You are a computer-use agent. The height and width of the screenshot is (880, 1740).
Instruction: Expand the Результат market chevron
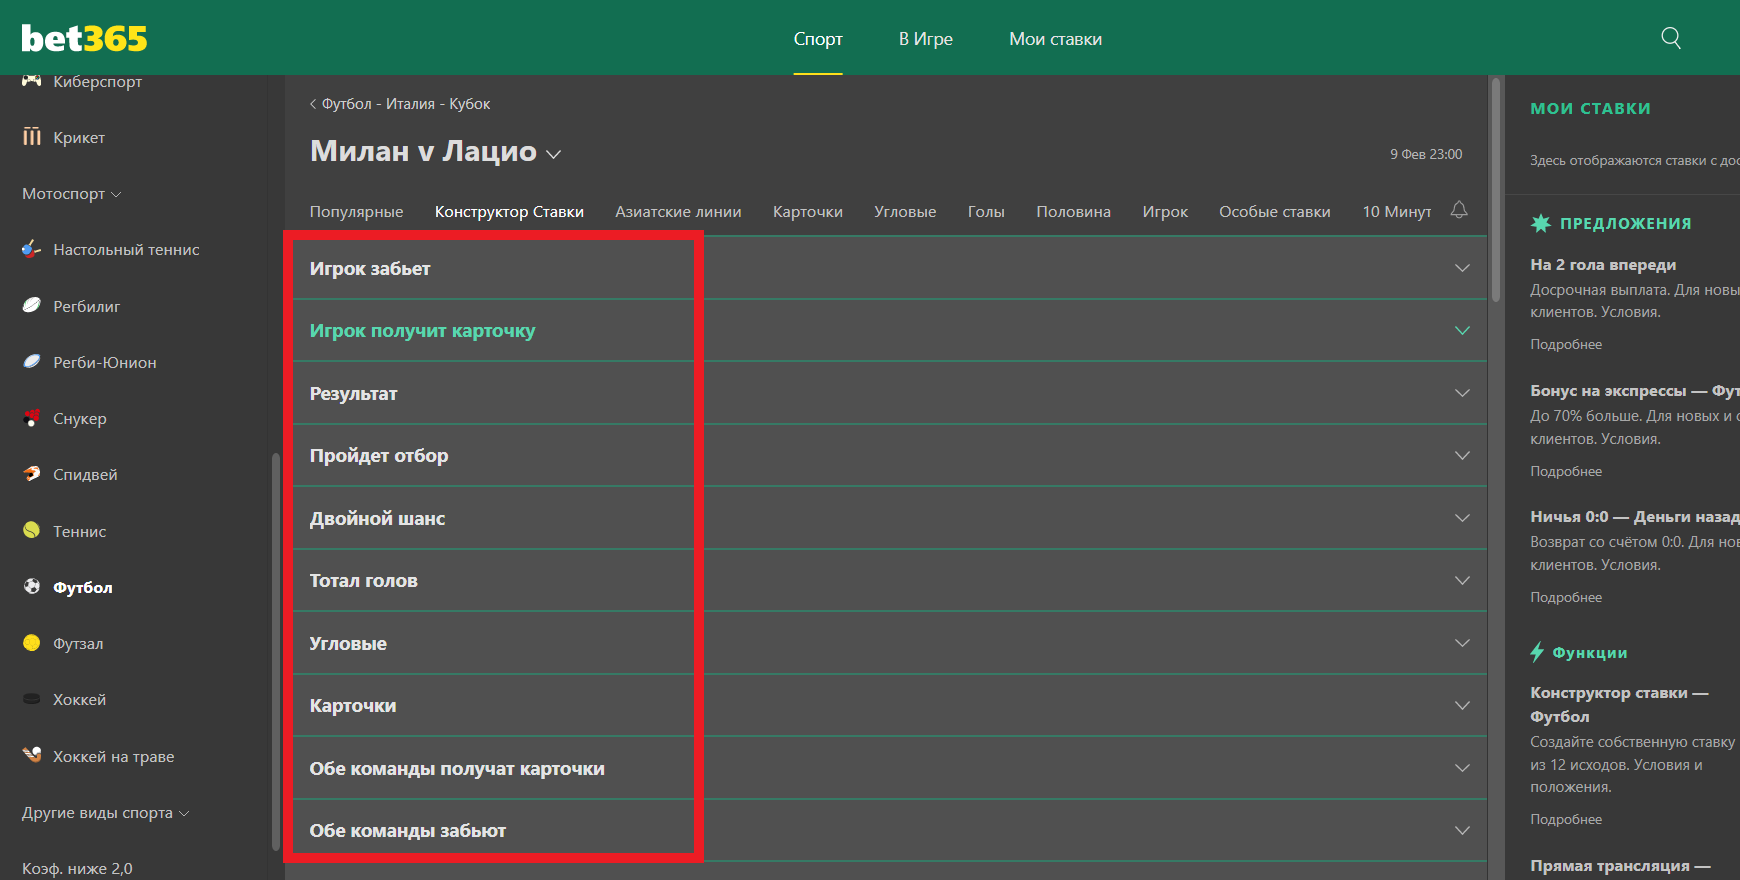click(1462, 393)
